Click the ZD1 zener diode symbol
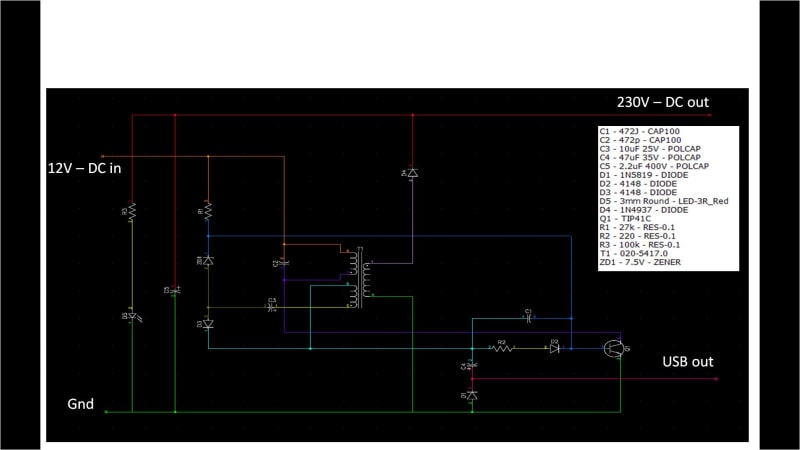 pyautogui.click(x=208, y=261)
